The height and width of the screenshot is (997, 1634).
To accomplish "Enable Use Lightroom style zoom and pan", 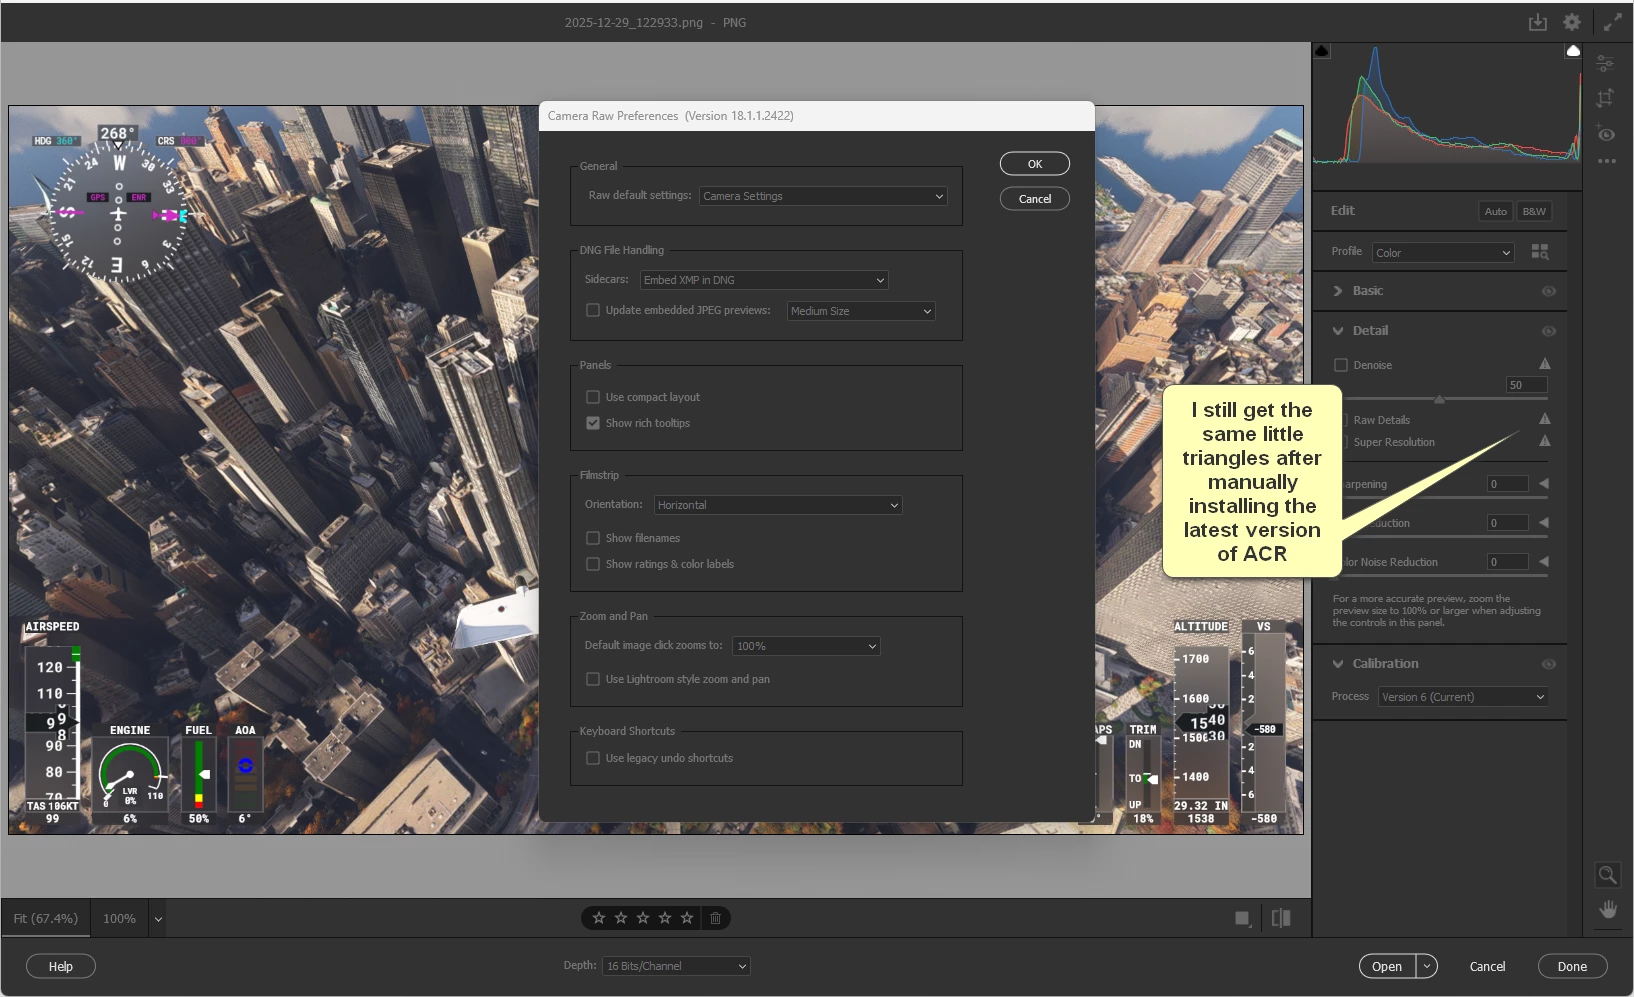I will 593,679.
